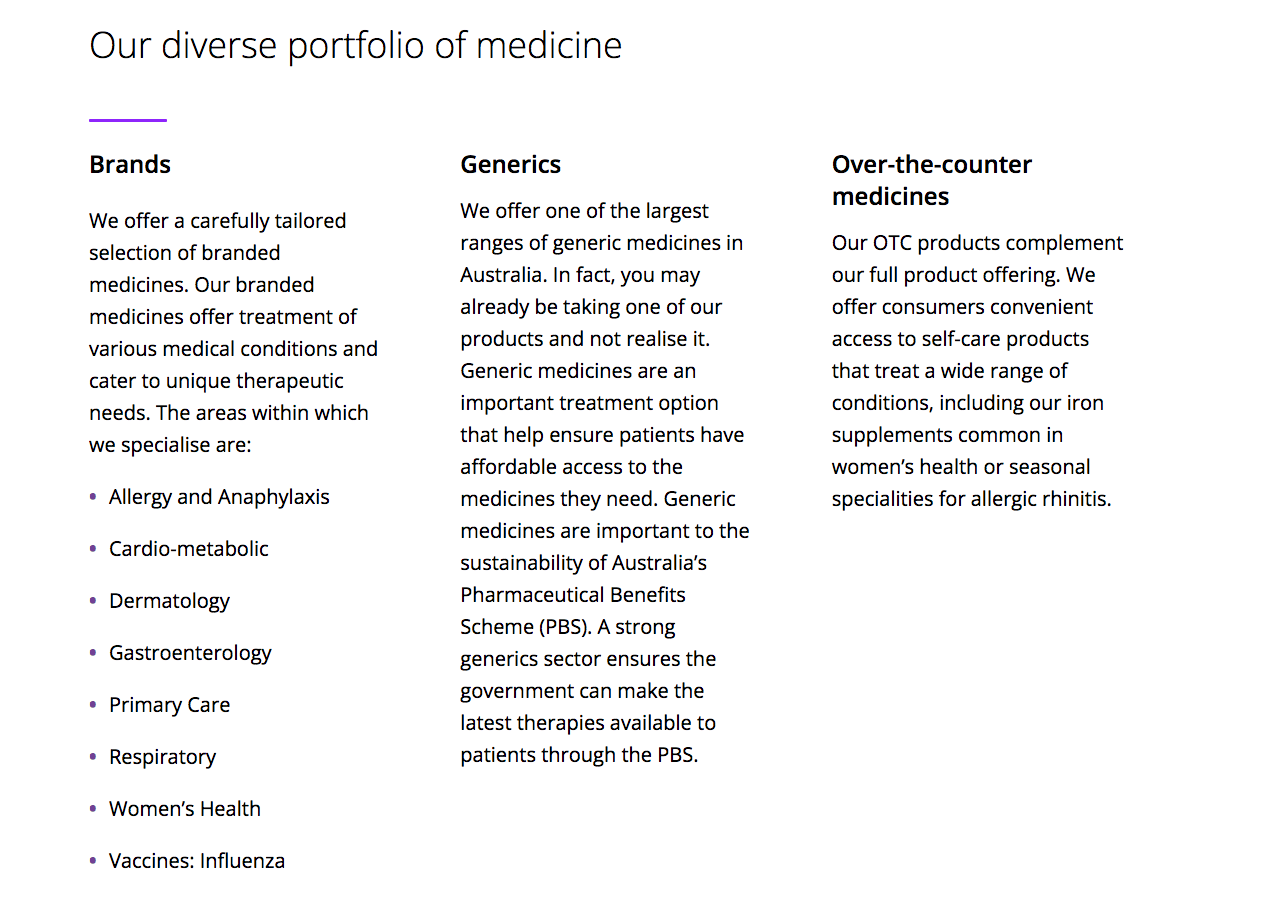Click the Dermatology list item
The width and height of the screenshot is (1277, 914).
169,601
